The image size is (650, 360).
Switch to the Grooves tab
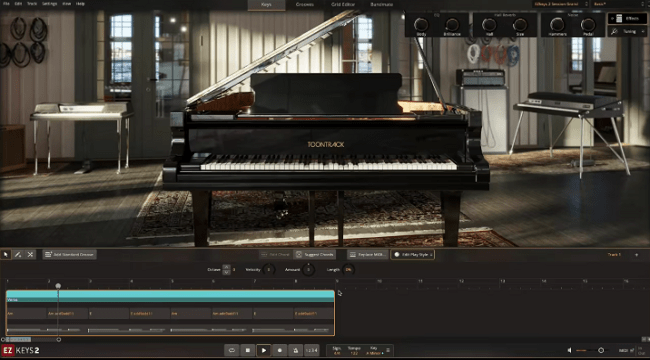click(x=305, y=5)
